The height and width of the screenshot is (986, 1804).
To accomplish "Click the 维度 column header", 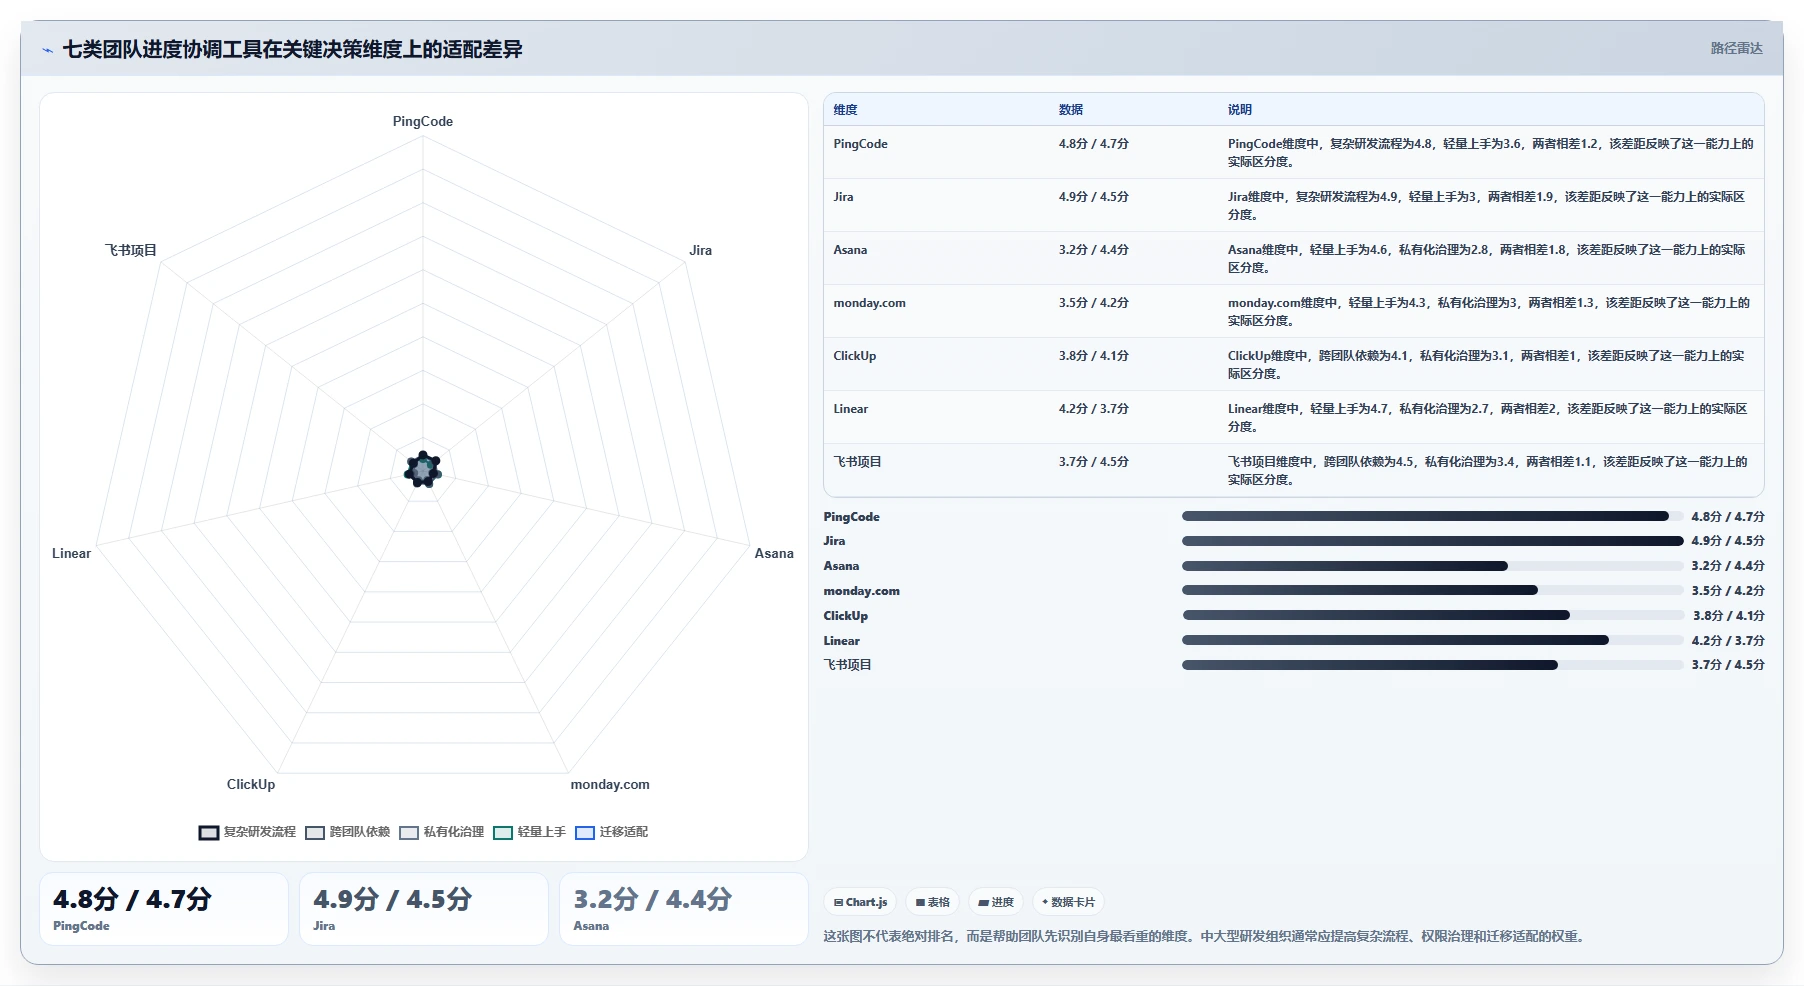I will pyautogui.click(x=845, y=110).
